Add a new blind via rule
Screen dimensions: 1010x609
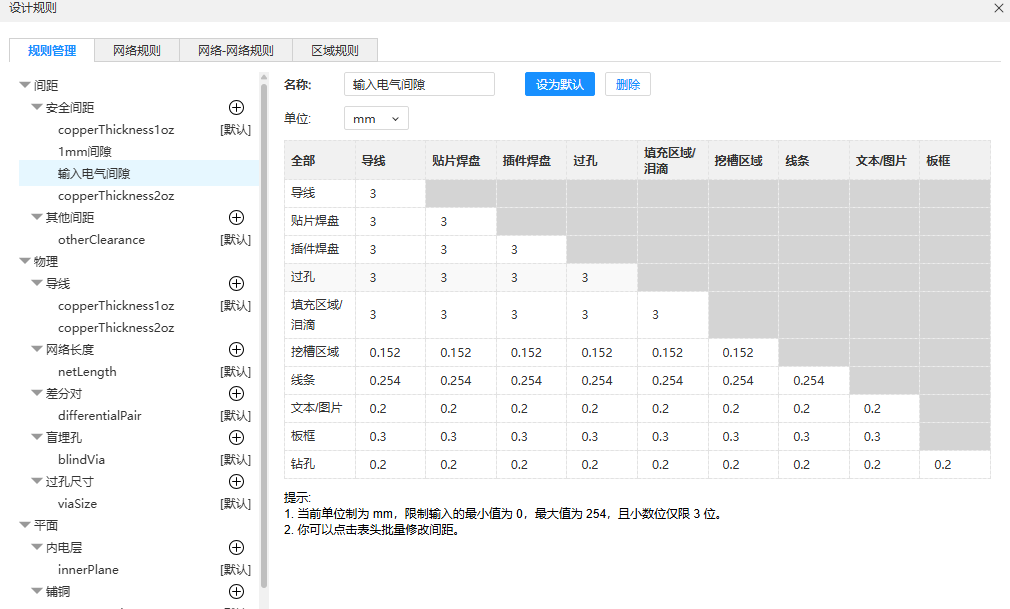pos(237,437)
